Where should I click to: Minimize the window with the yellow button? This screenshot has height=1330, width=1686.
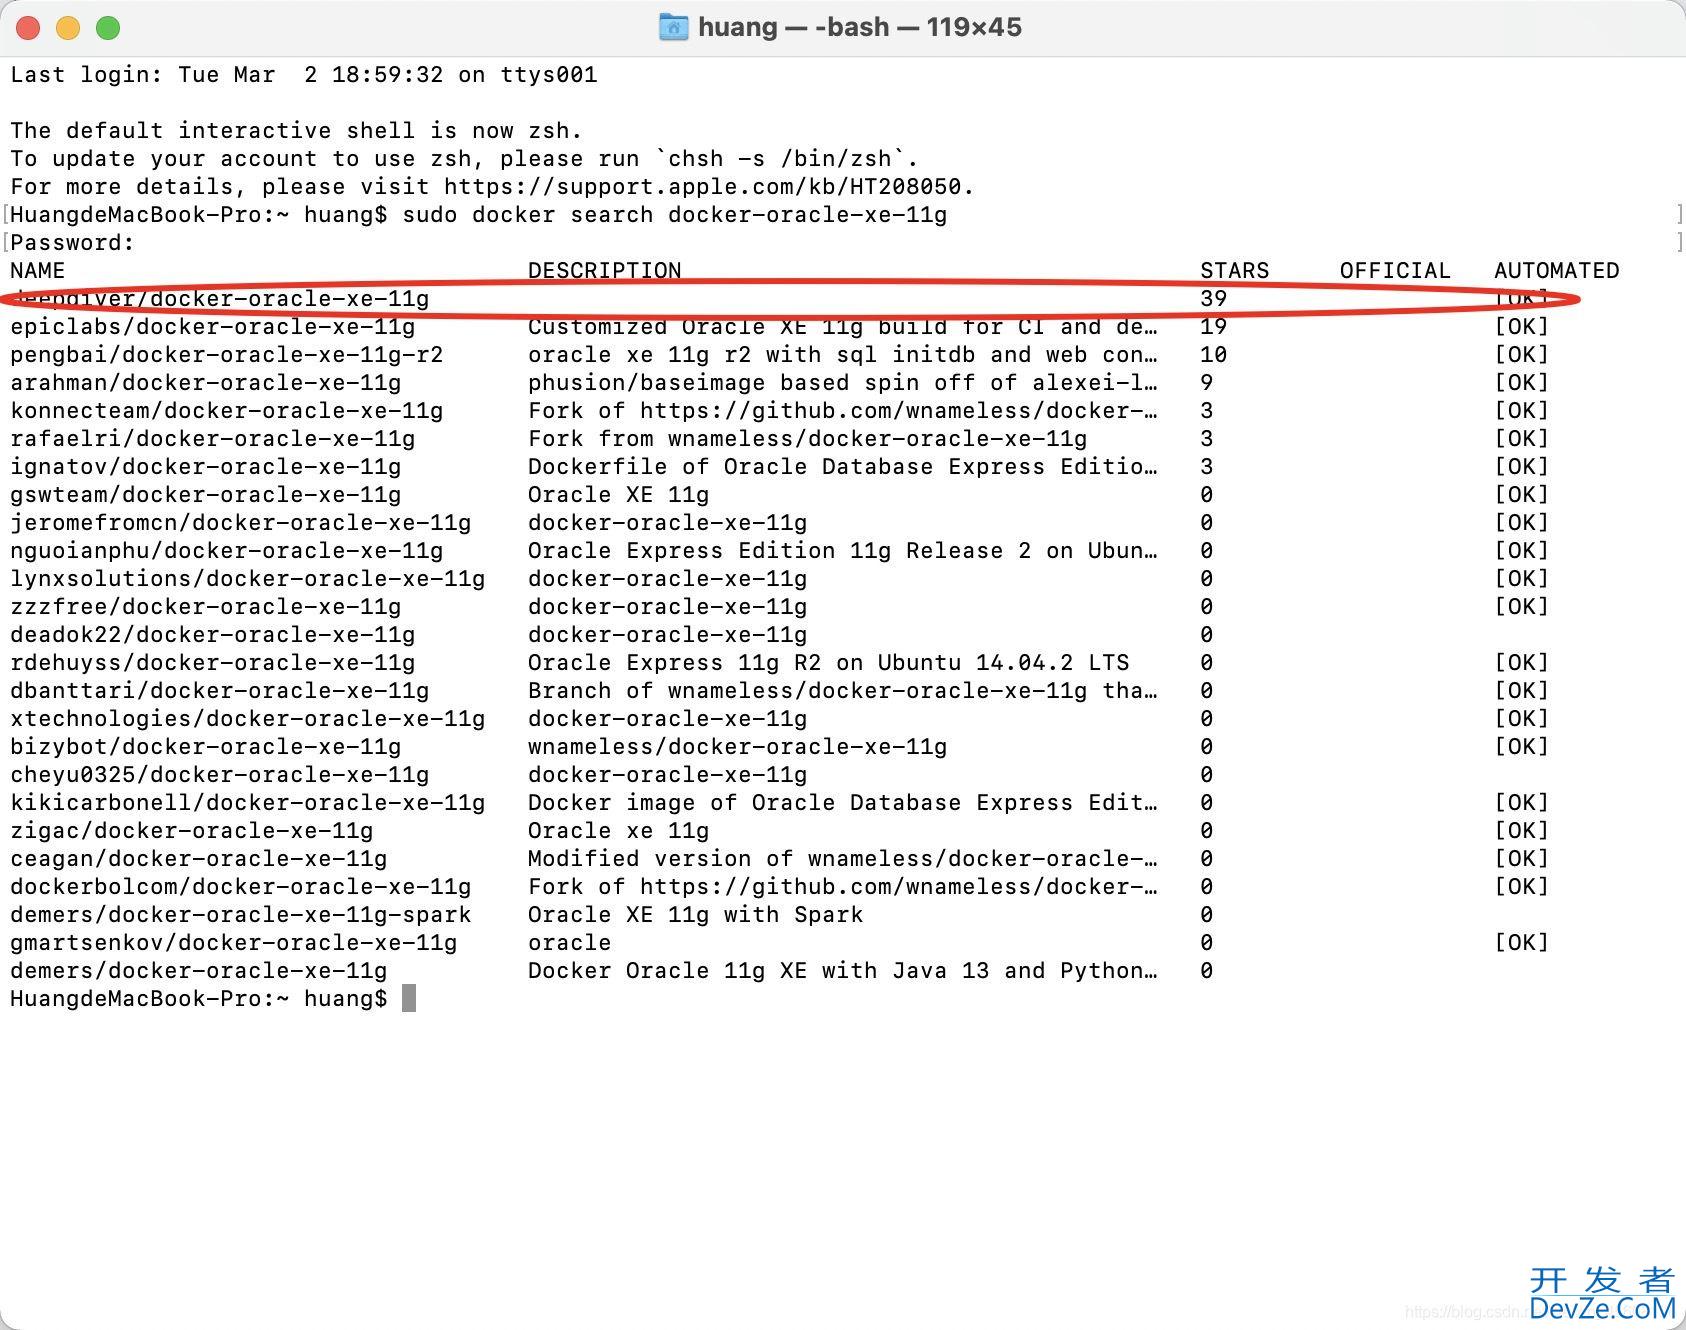point(68,28)
